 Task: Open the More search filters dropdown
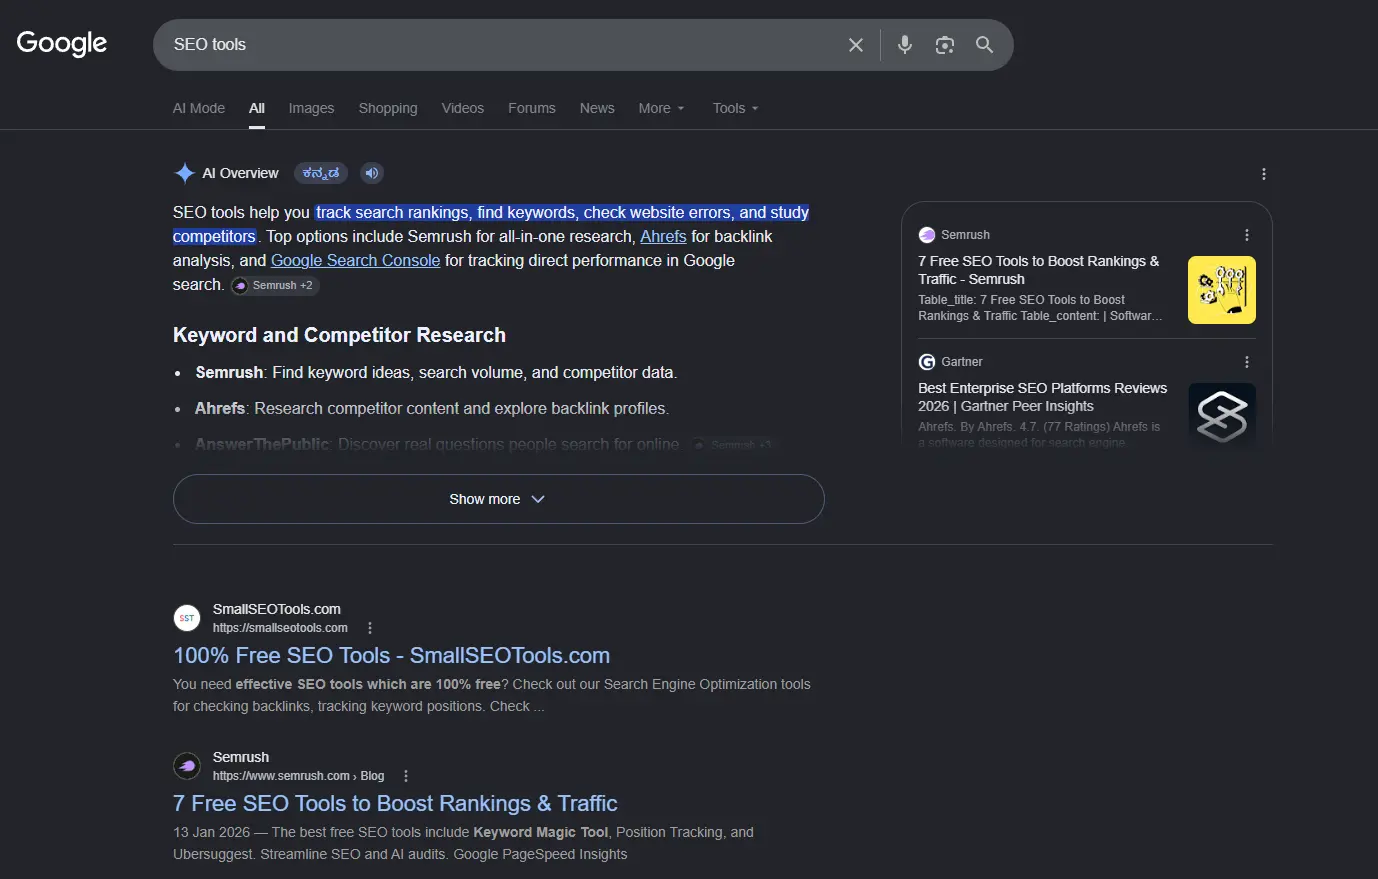pyautogui.click(x=661, y=108)
